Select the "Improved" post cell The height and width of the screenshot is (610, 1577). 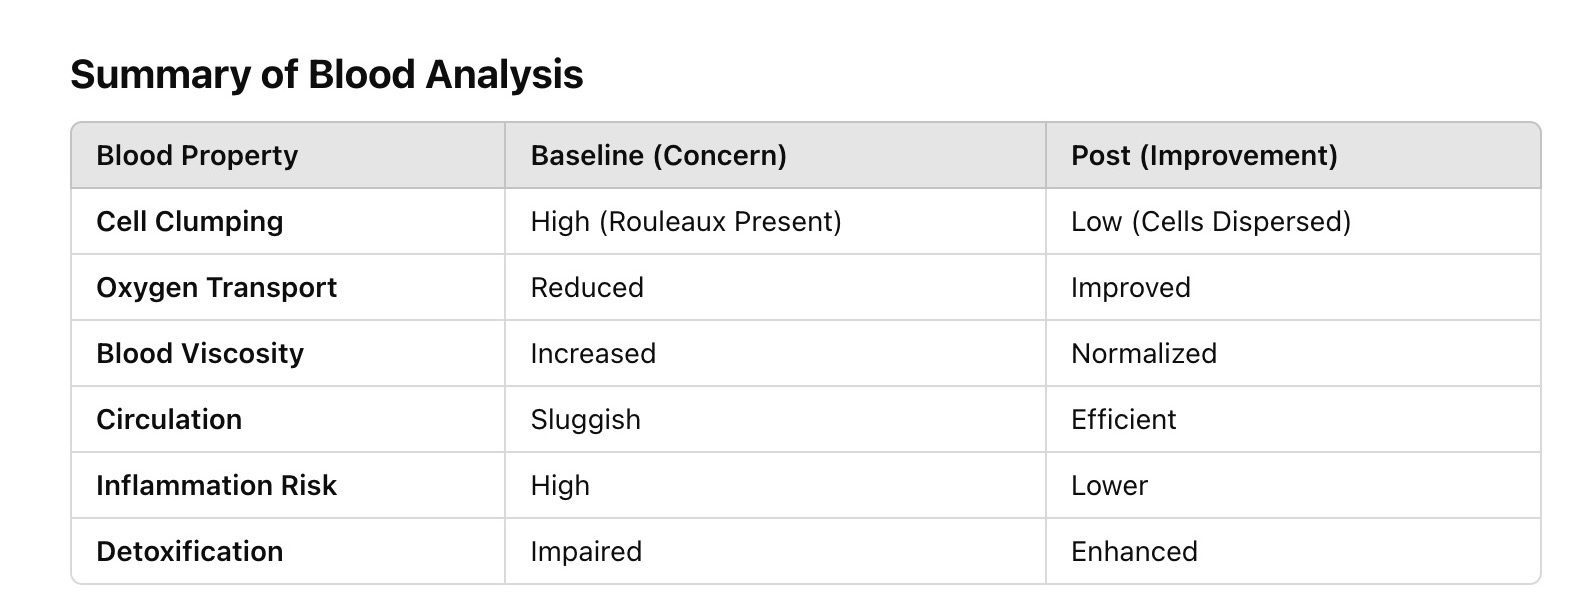tap(1130, 288)
